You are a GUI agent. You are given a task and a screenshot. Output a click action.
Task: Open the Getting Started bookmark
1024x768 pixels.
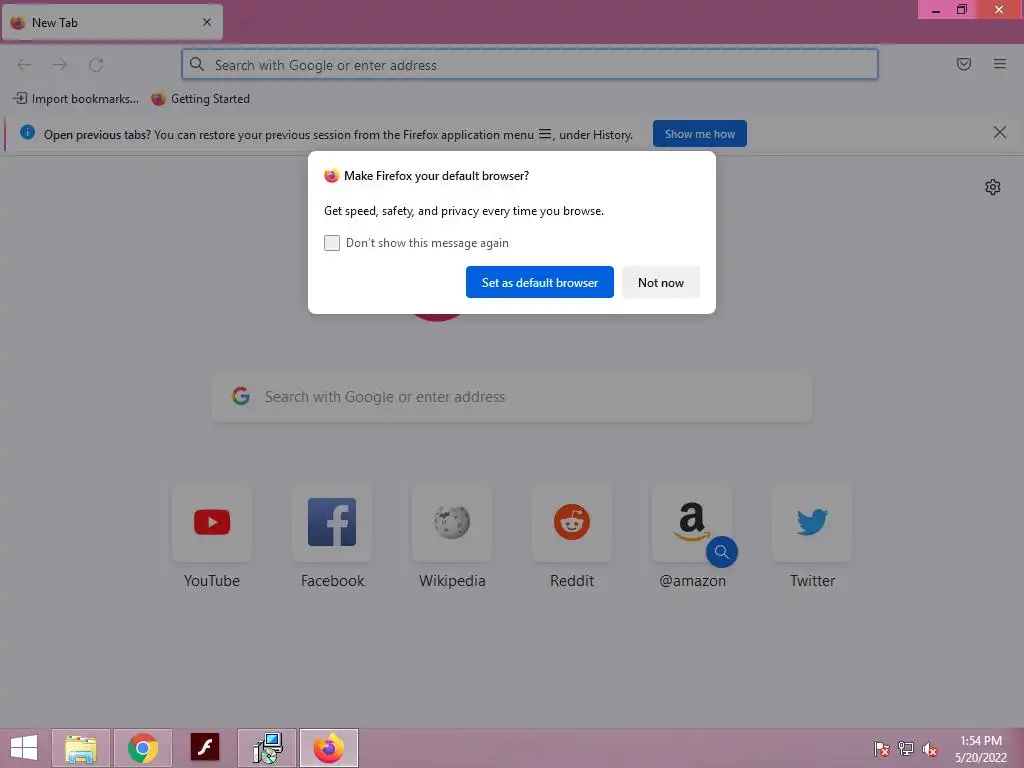(200, 99)
